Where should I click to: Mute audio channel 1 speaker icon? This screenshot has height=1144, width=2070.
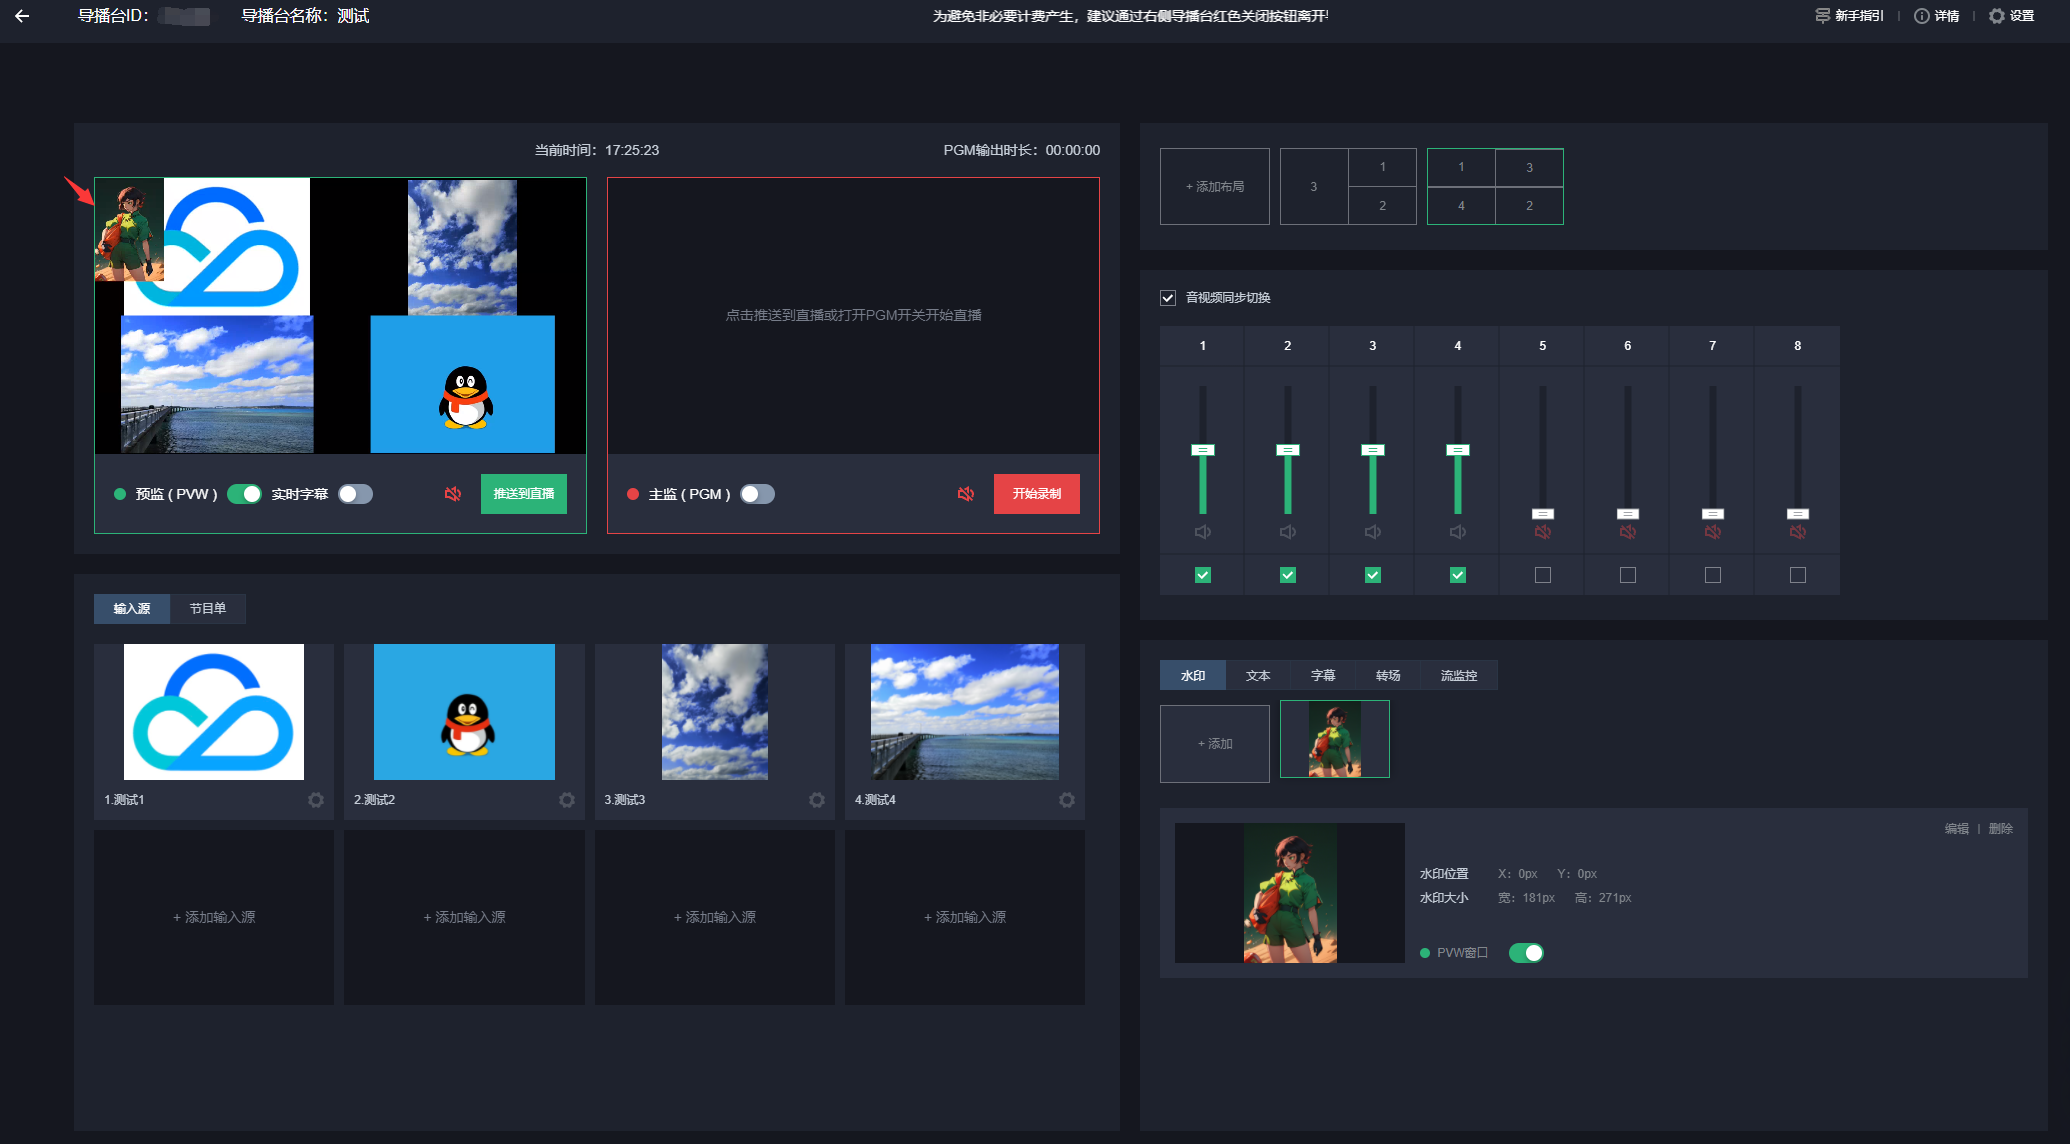1203,532
